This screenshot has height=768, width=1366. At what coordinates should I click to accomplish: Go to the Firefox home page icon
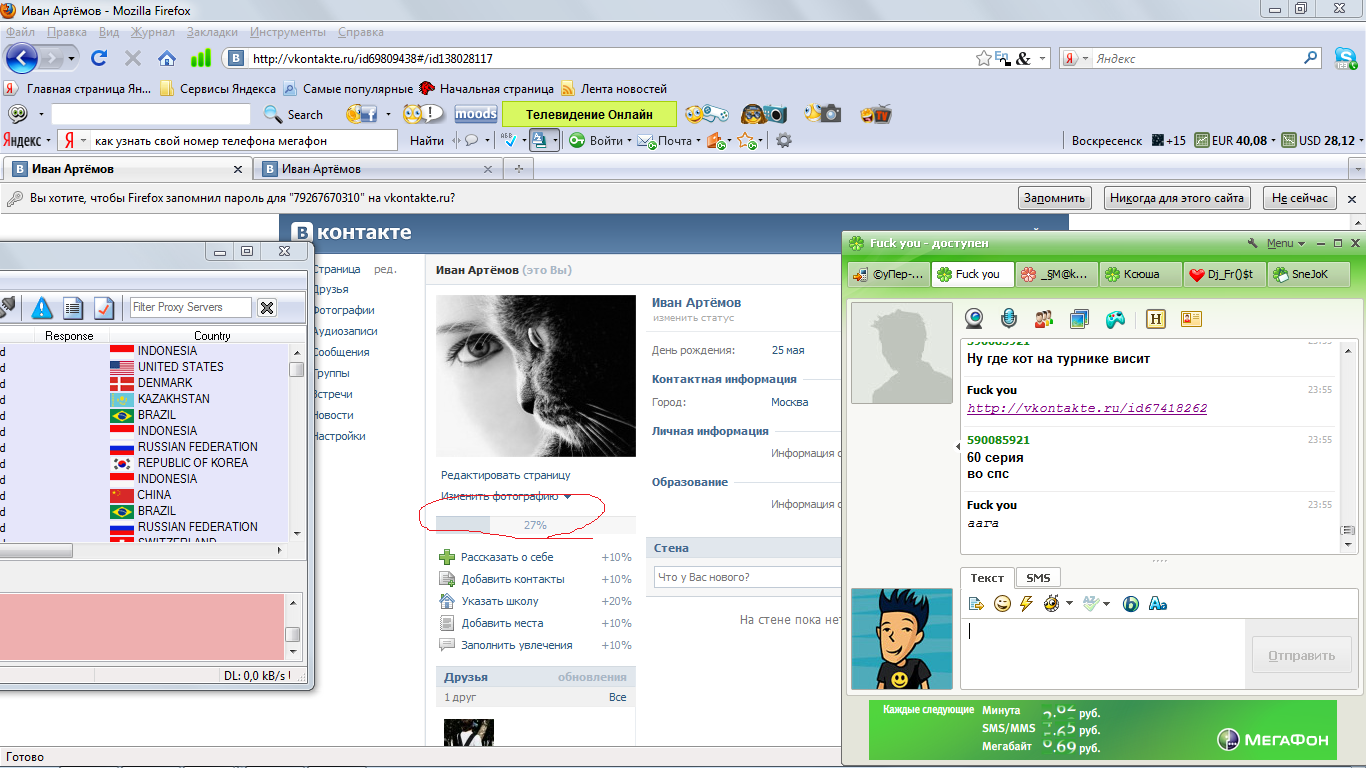pos(167,58)
